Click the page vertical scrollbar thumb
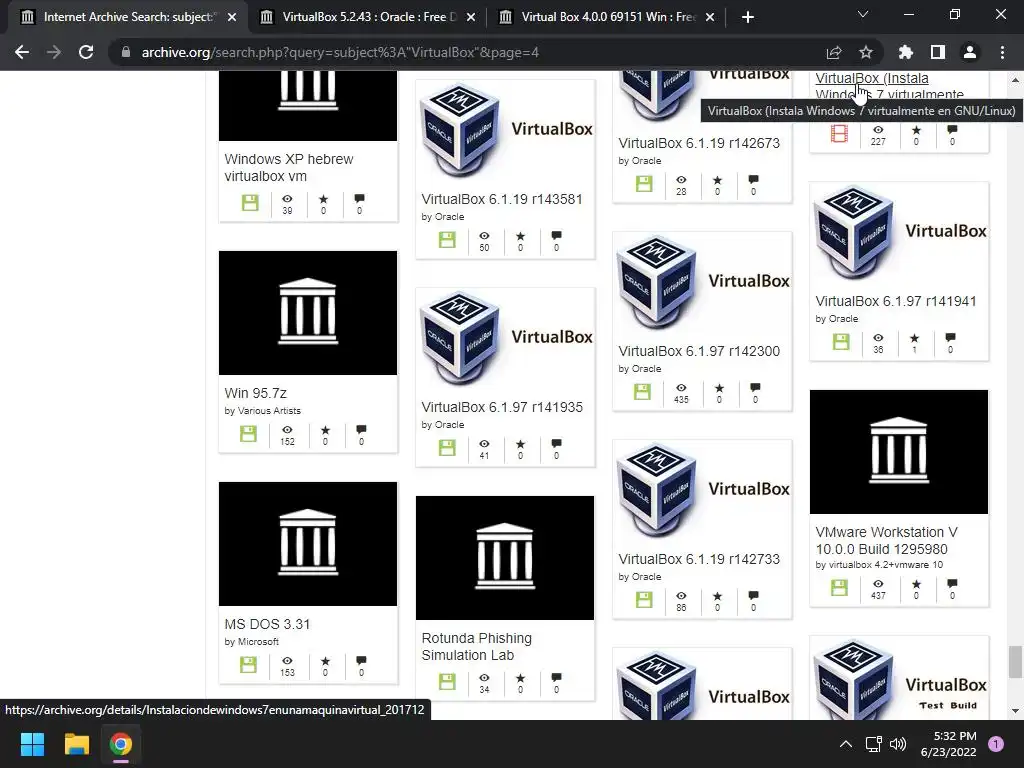This screenshot has height=768, width=1024. tap(1015, 662)
